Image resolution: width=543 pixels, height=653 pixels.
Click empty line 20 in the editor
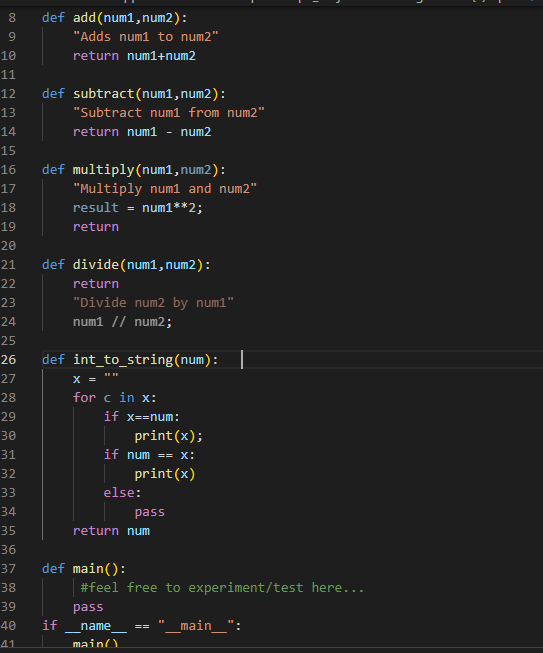click(x=291, y=246)
